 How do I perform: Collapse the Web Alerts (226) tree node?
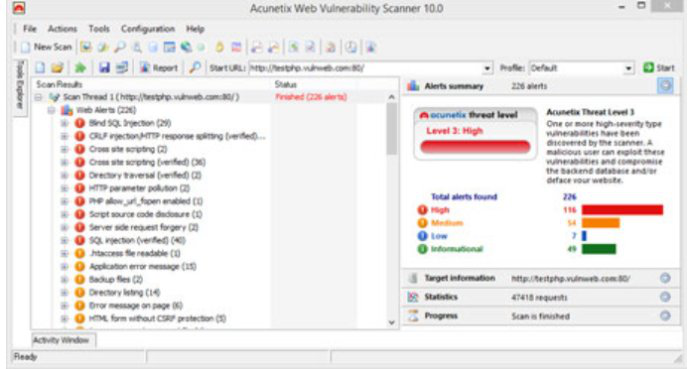click(x=51, y=110)
